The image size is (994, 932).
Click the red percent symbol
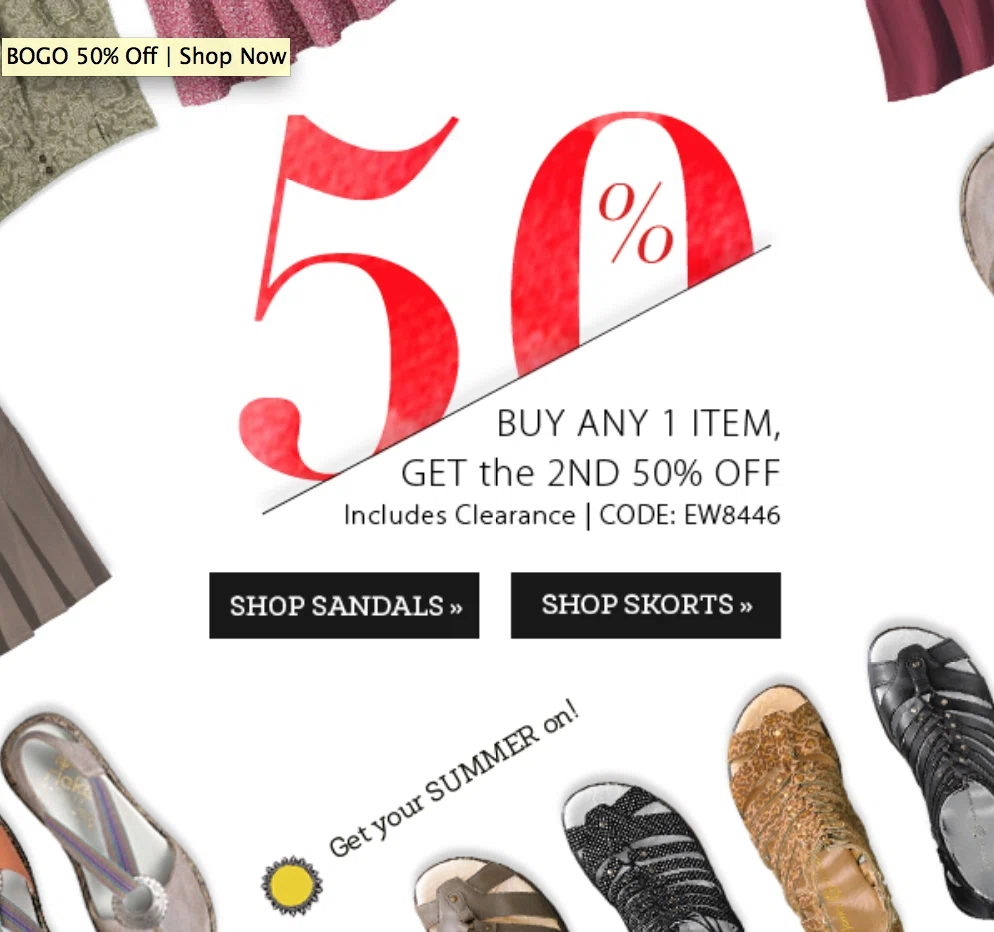[635, 223]
